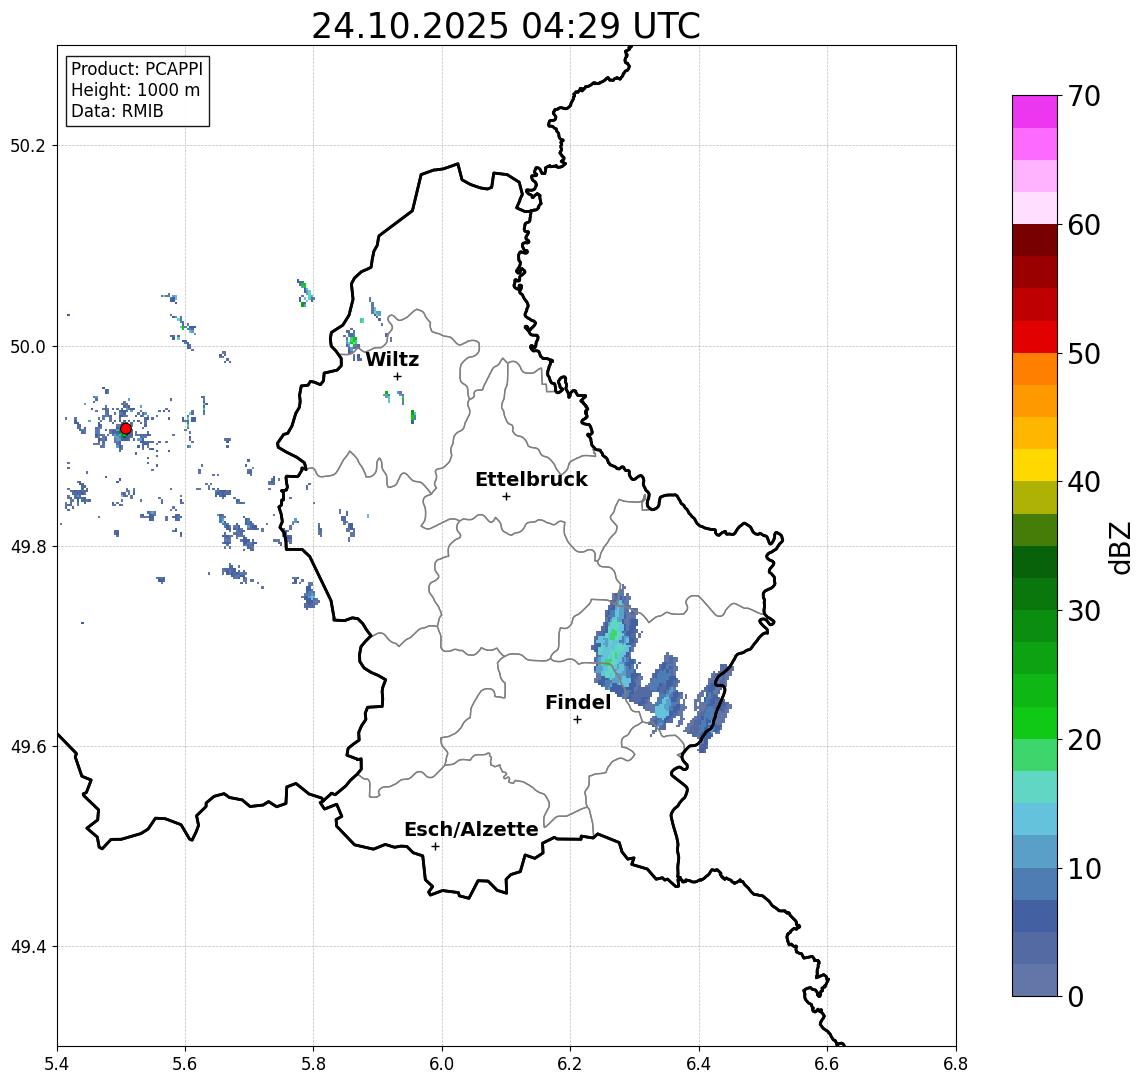This screenshot has width=1145, height=1084.
Task: Click the Product: PCAPPI text
Action: [137, 69]
